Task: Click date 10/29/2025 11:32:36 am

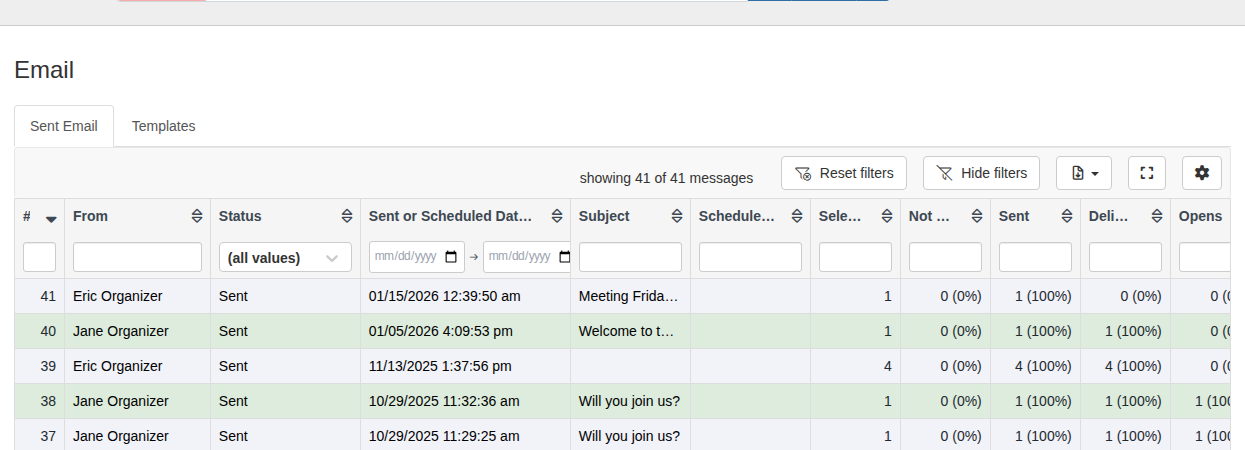Action: point(444,401)
